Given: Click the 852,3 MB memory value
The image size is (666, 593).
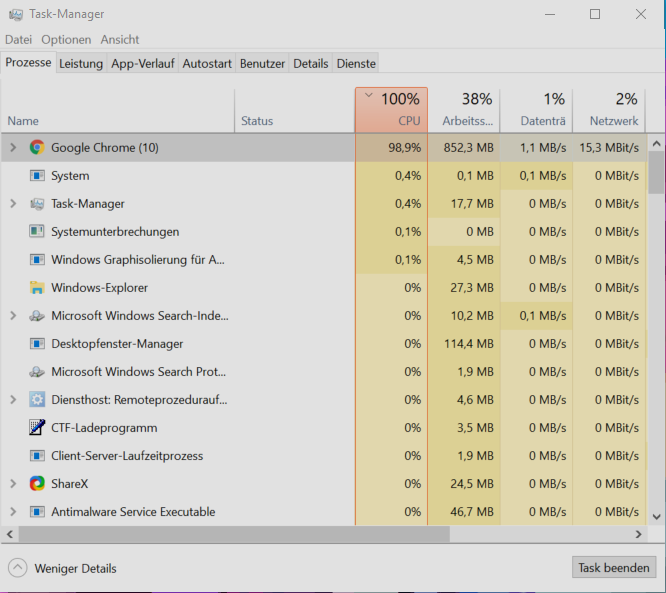Looking at the screenshot, I should pyautogui.click(x=468, y=147).
